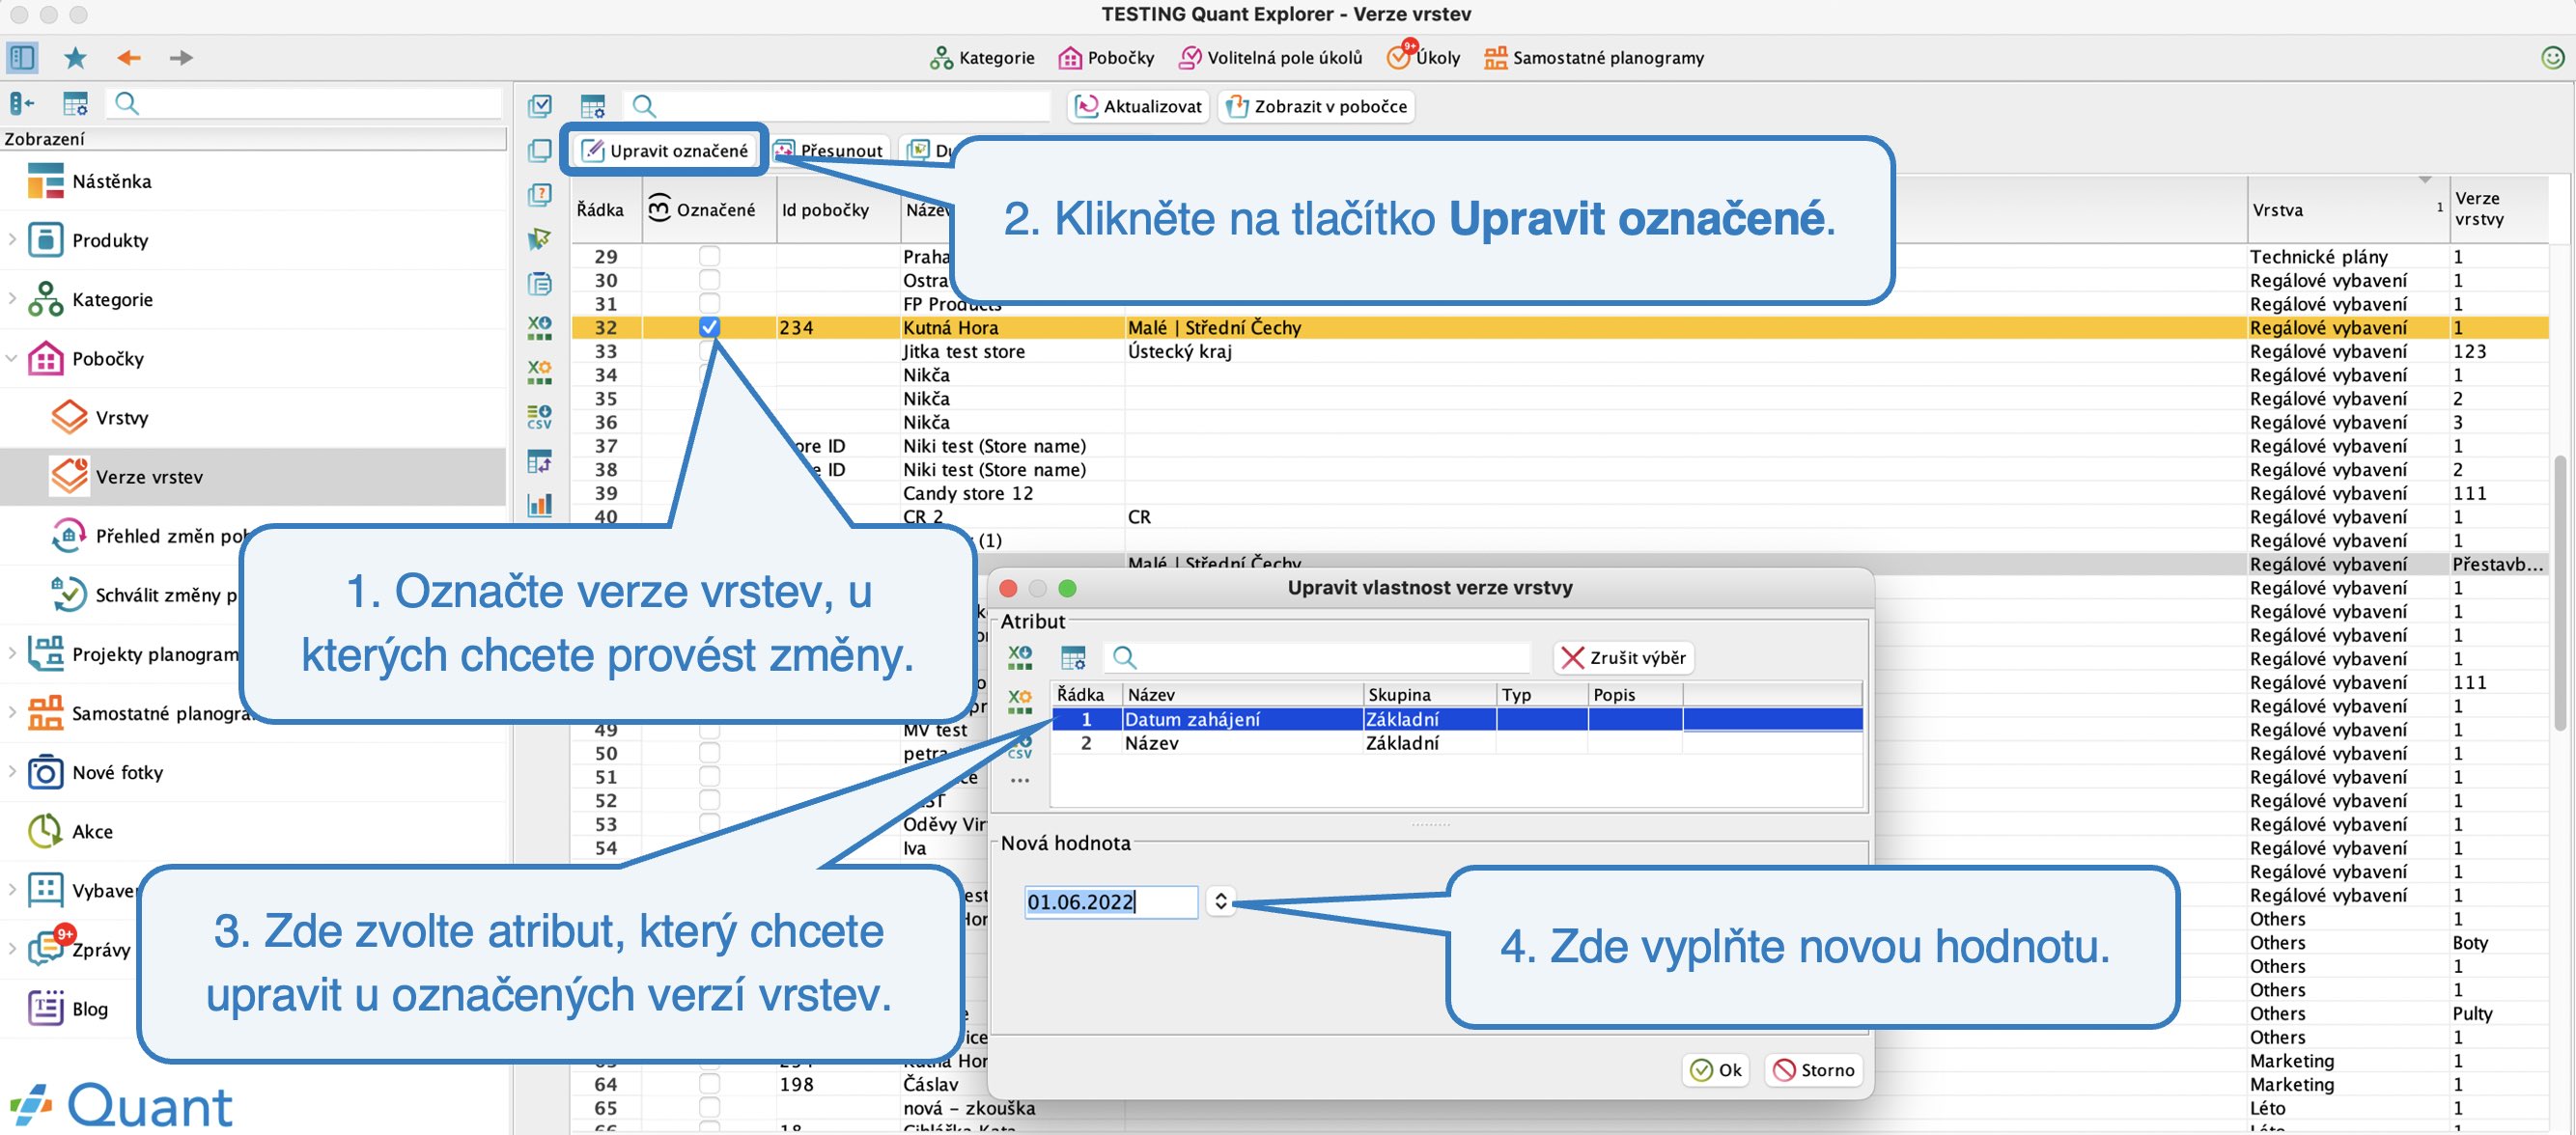The height and width of the screenshot is (1135, 2576).
Task: Collapse the sidebar tree icon
Action: [22, 103]
